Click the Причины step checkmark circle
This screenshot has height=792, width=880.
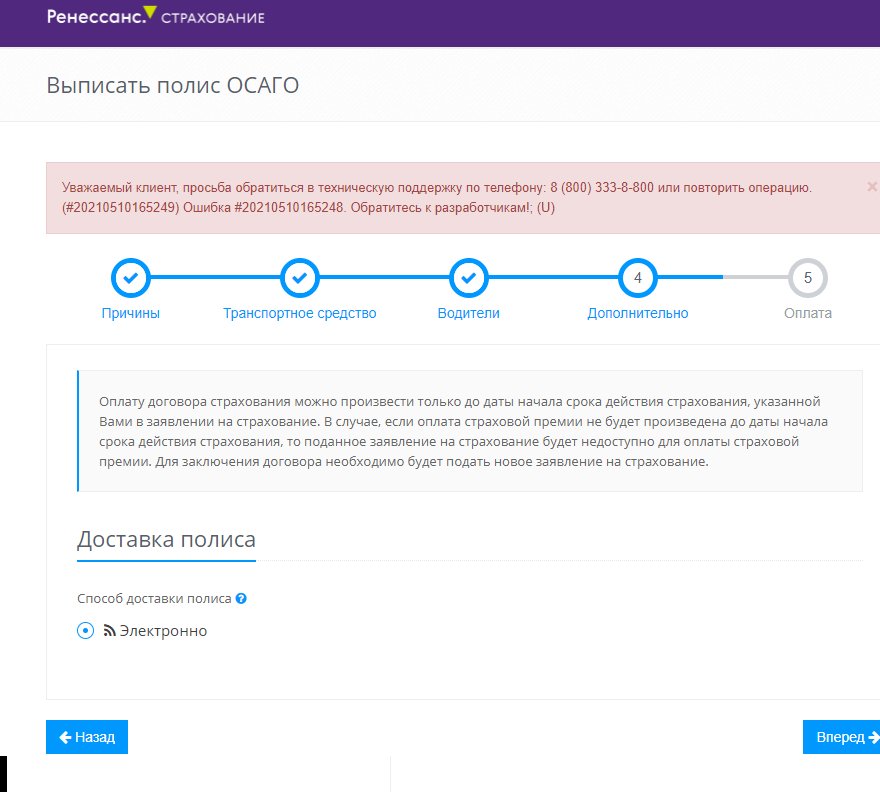tap(131, 277)
